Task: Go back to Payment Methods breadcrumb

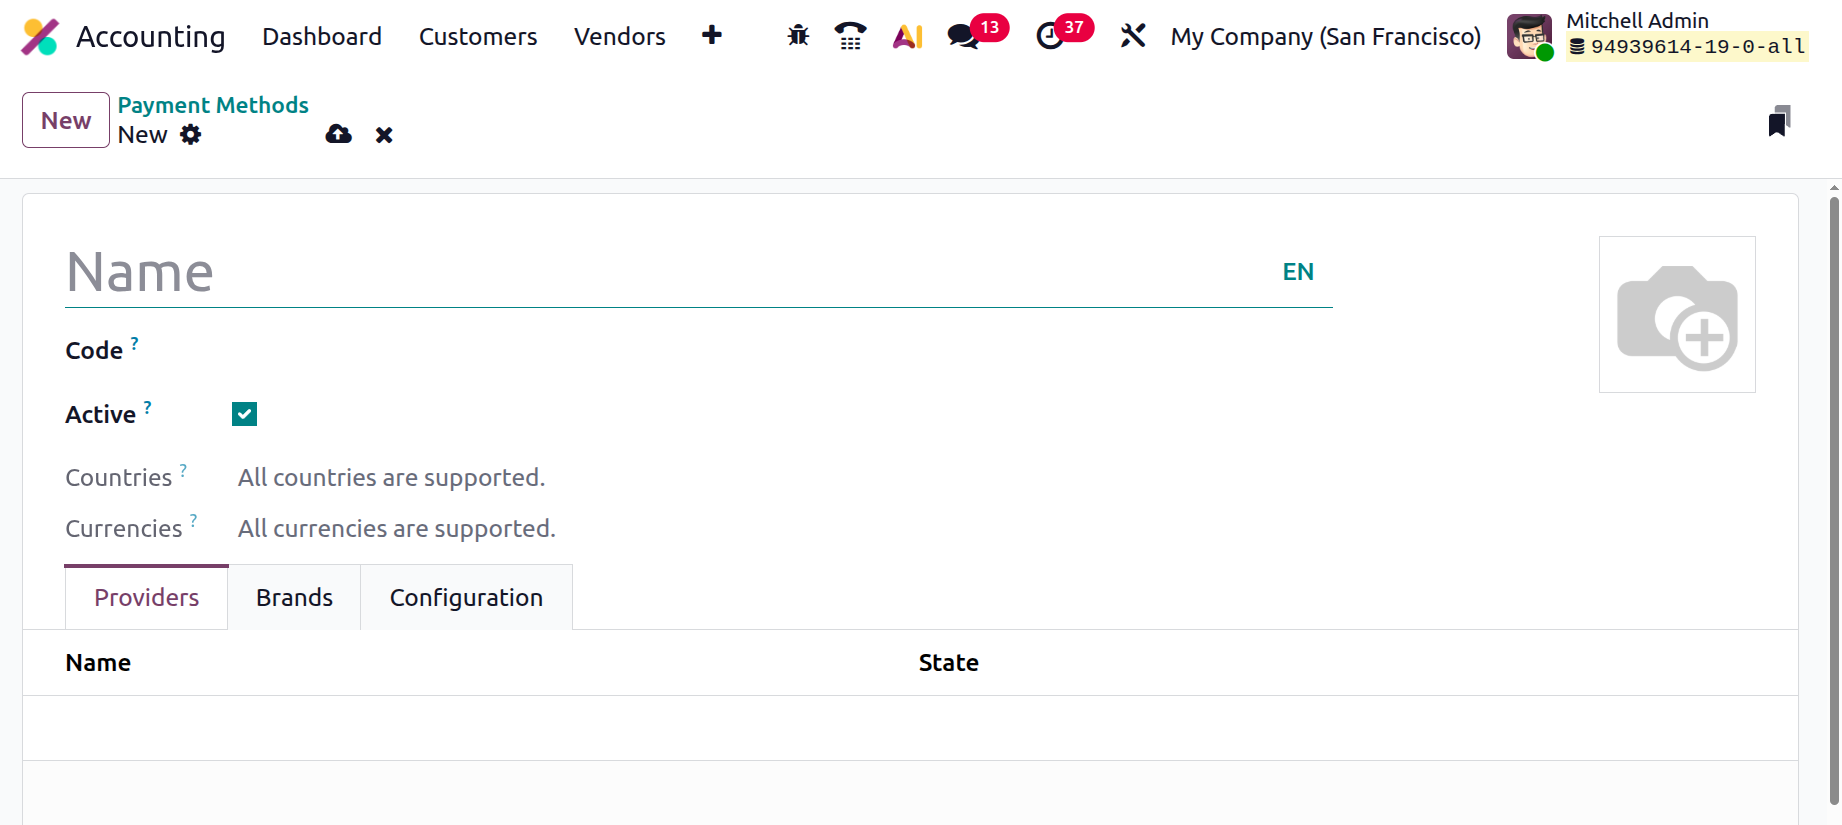Action: [213, 105]
